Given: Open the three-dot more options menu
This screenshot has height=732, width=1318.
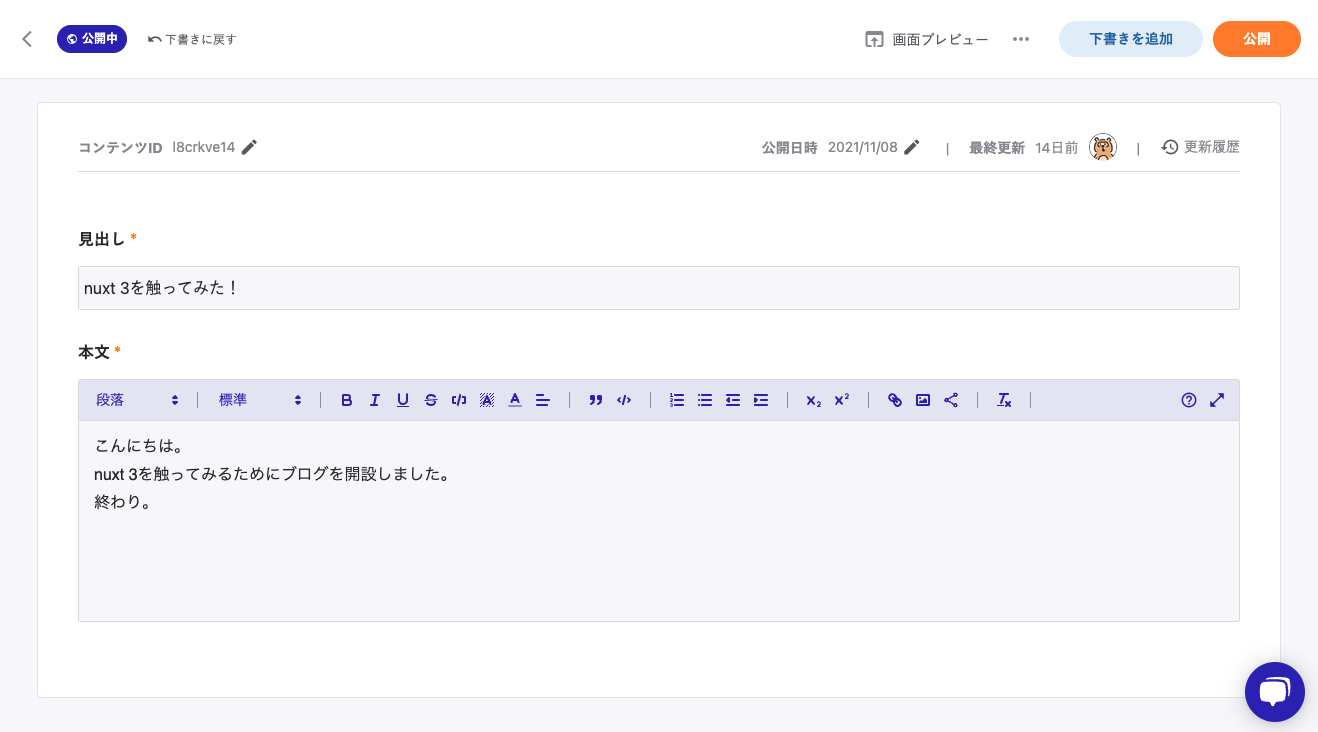Looking at the screenshot, I should 1021,39.
